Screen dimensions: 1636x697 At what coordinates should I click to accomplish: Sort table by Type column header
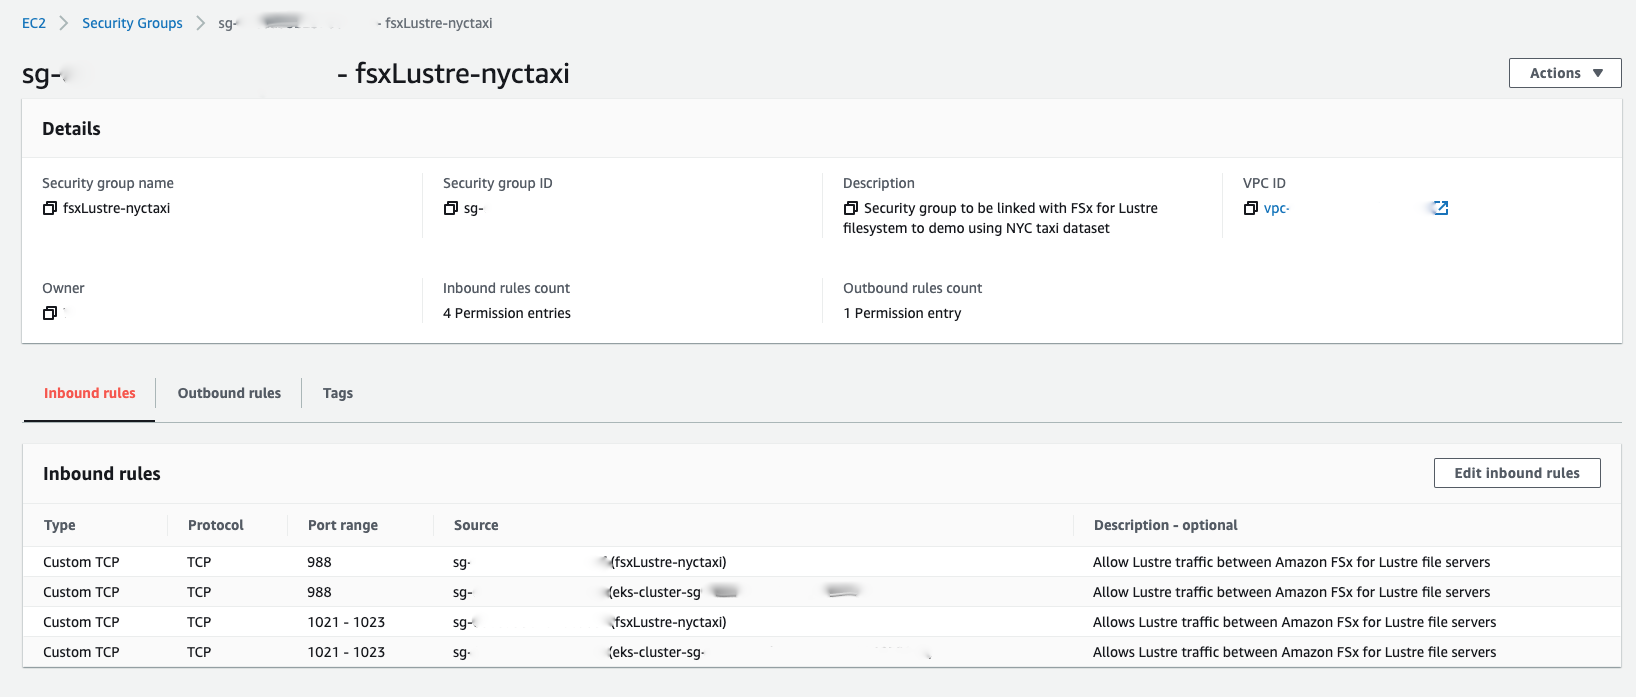coord(60,525)
